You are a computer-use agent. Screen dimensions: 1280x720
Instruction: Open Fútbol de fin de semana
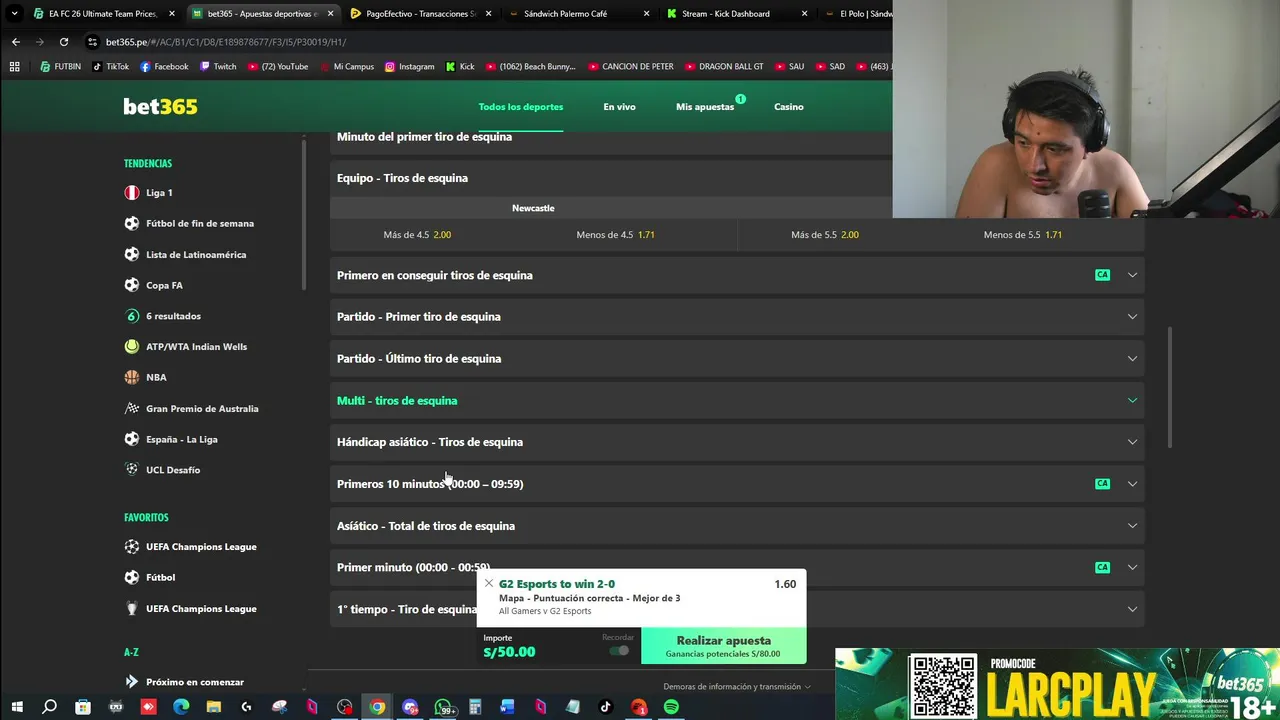(200, 224)
